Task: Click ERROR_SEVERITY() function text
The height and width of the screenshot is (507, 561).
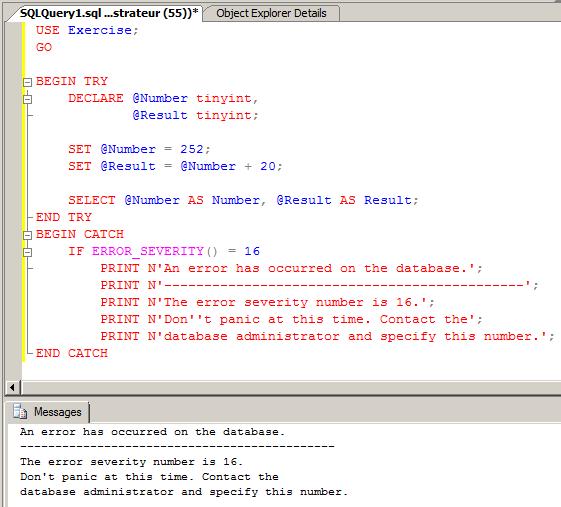Action: coord(155,251)
